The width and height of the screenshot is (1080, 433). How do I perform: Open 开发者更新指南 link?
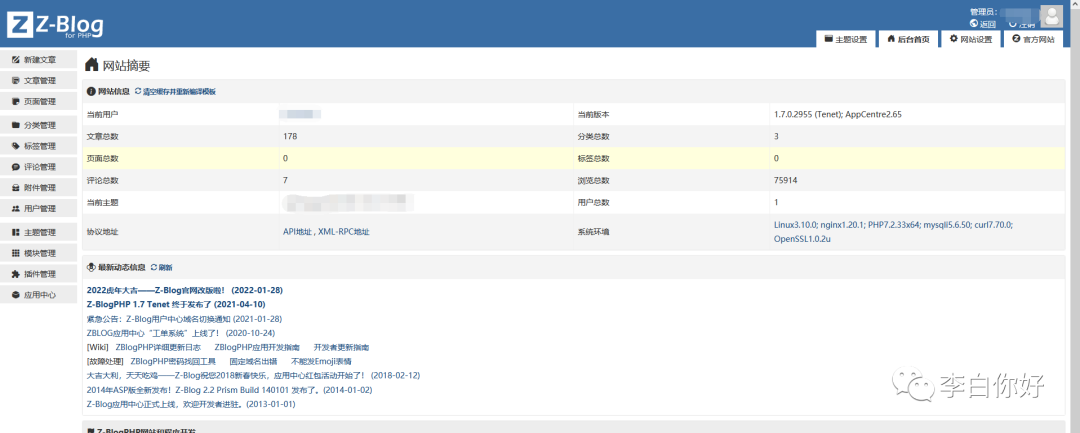[x=341, y=348]
